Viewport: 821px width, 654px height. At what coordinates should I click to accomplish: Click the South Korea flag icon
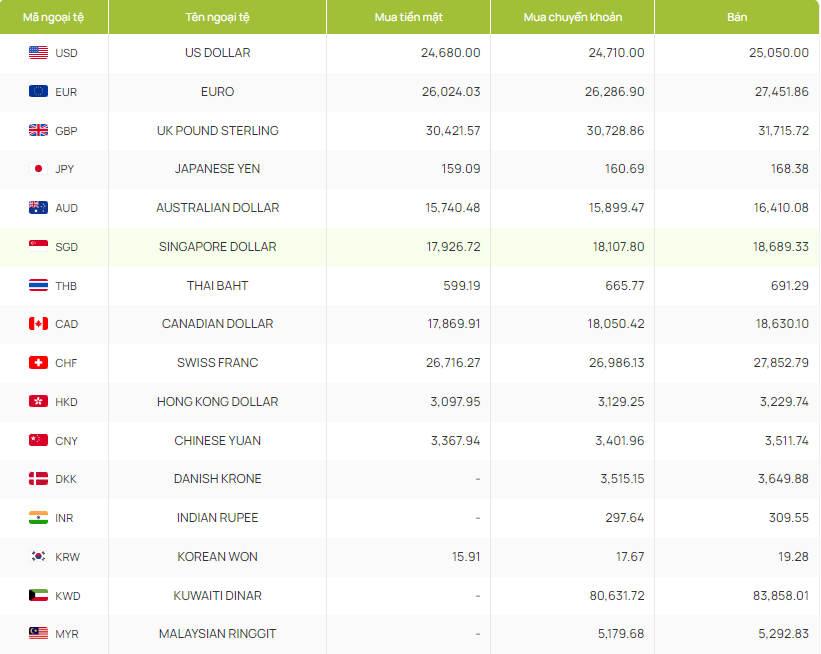(38, 557)
